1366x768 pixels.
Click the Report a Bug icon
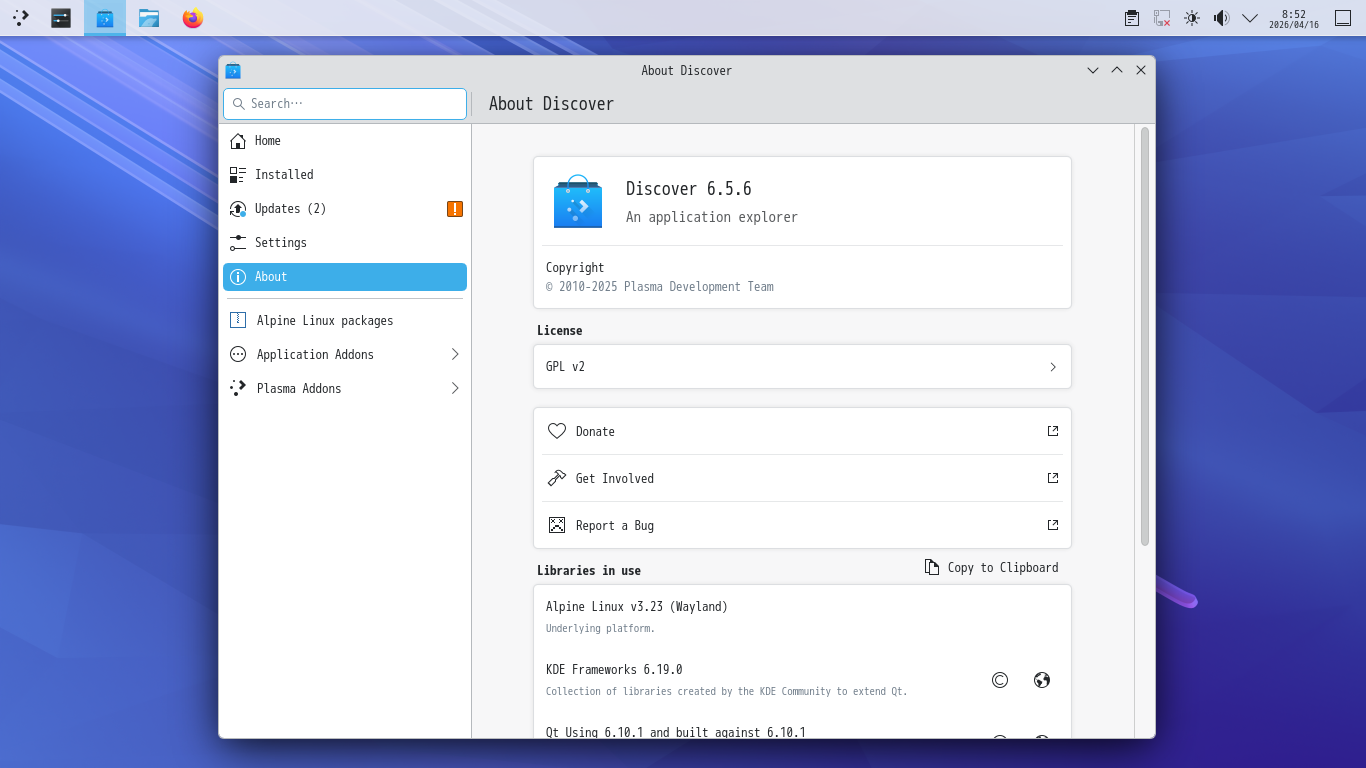tap(557, 525)
